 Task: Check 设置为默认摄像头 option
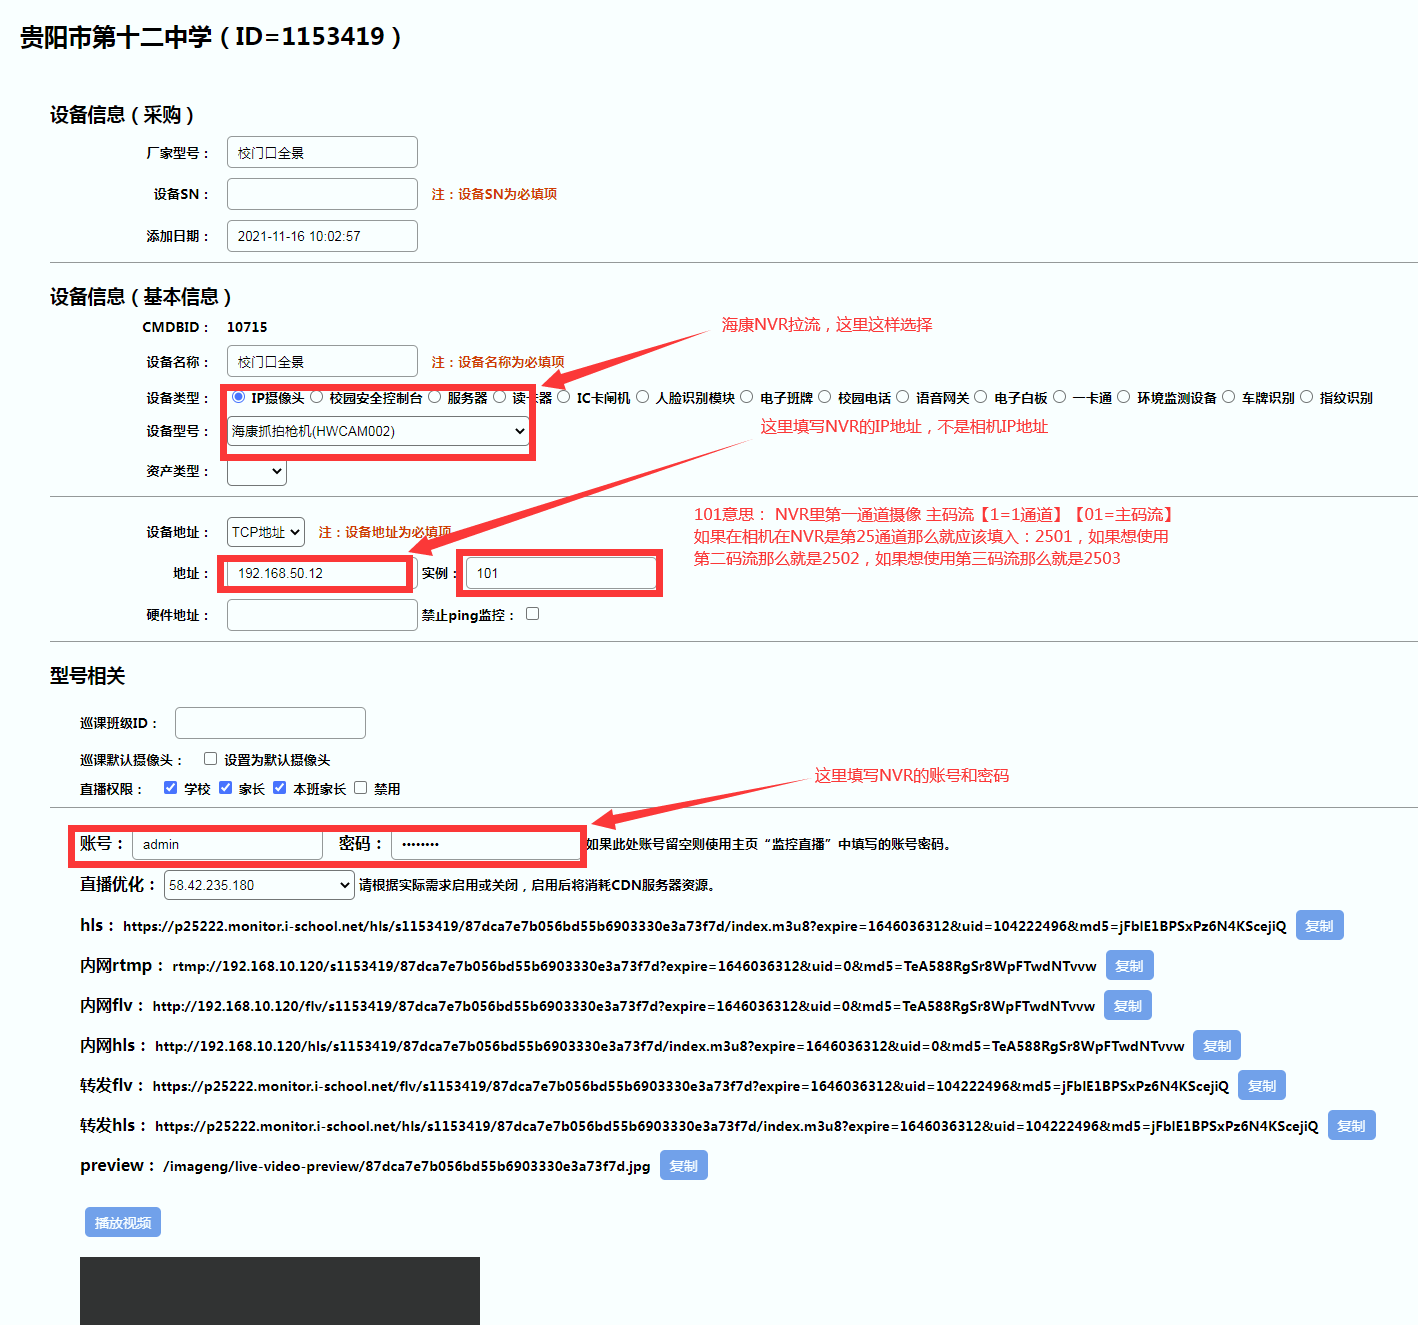pos(210,759)
